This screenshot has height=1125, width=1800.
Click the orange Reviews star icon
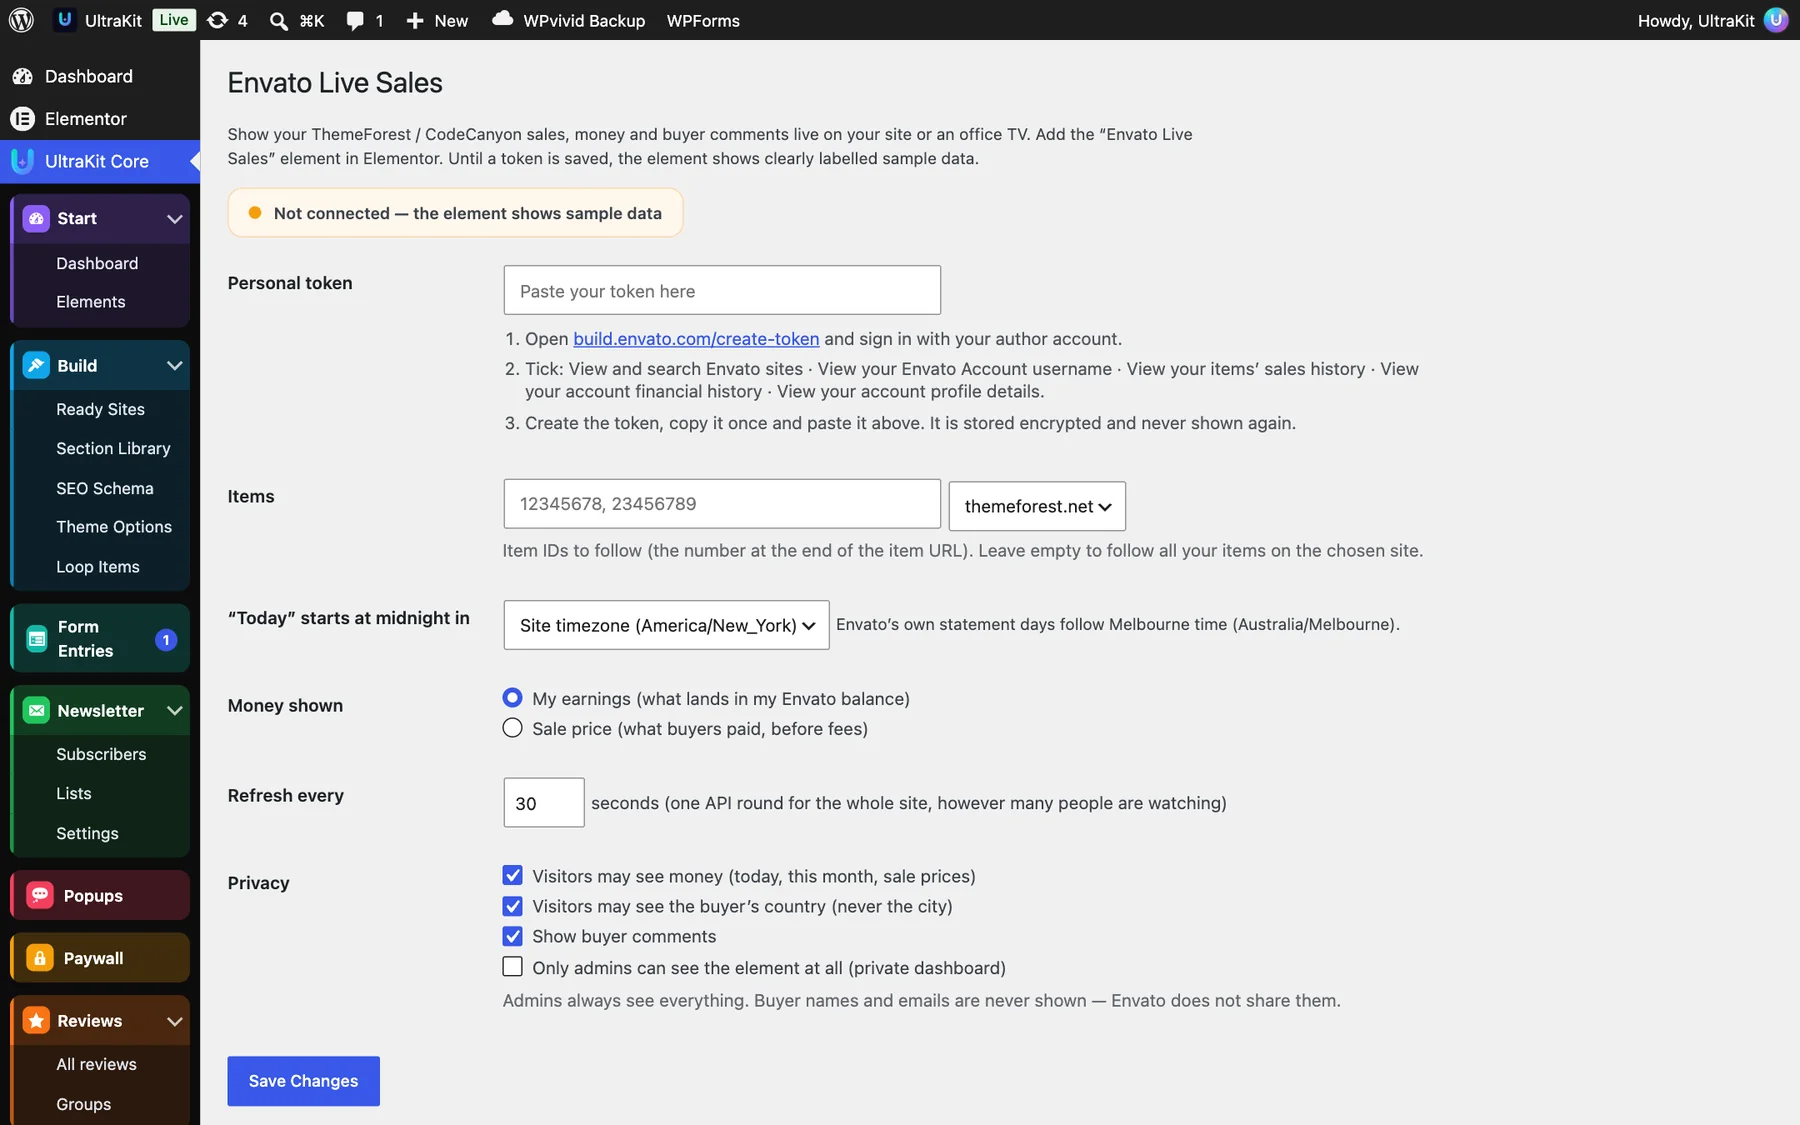36,1021
